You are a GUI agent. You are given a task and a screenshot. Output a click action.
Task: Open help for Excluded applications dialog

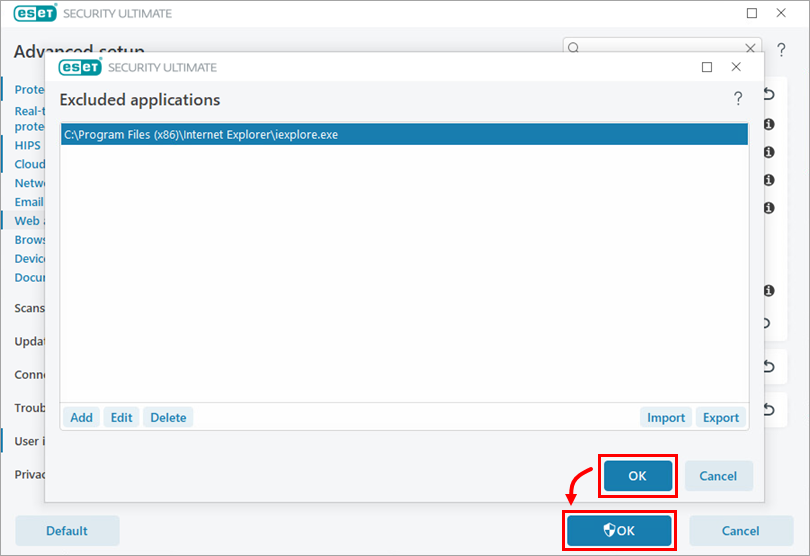coord(738,98)
